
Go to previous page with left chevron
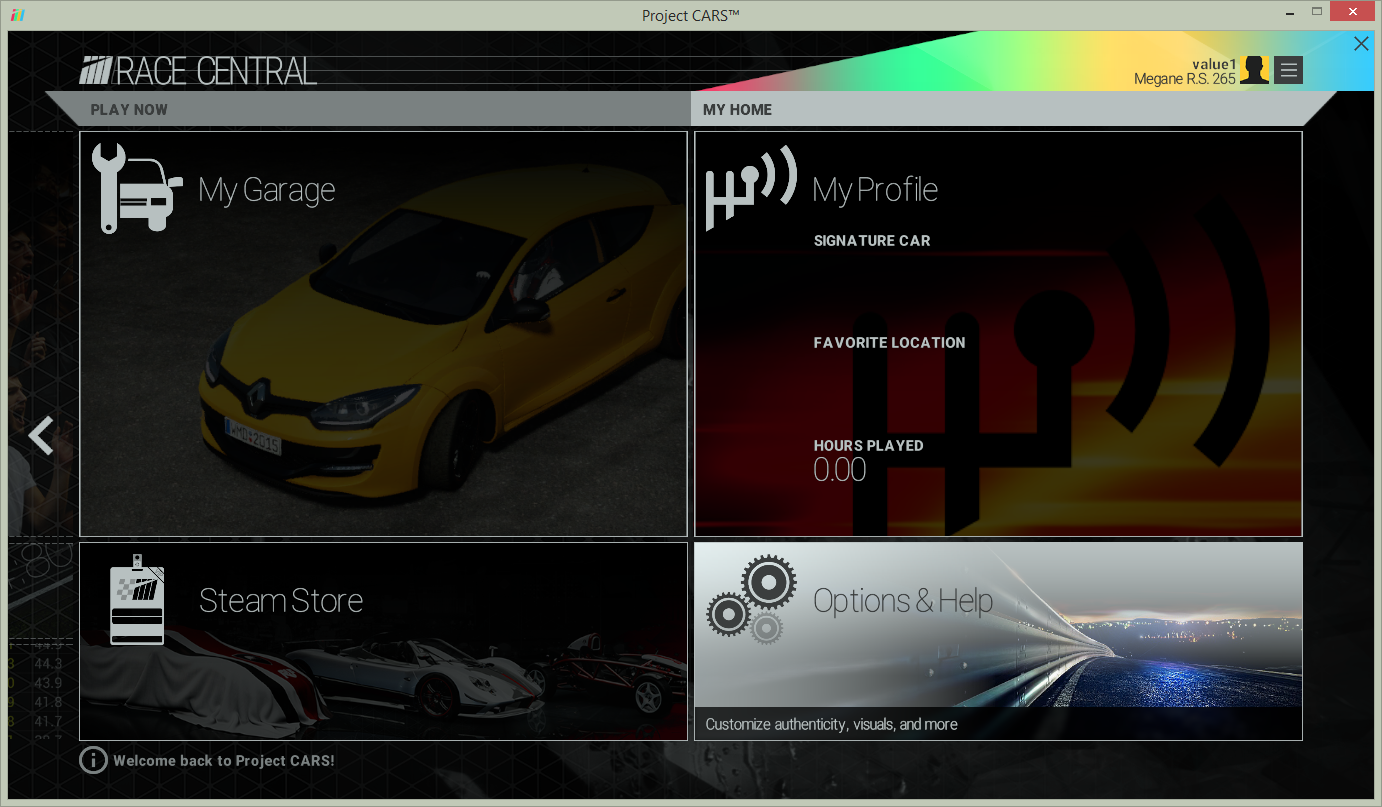point(41,436)
